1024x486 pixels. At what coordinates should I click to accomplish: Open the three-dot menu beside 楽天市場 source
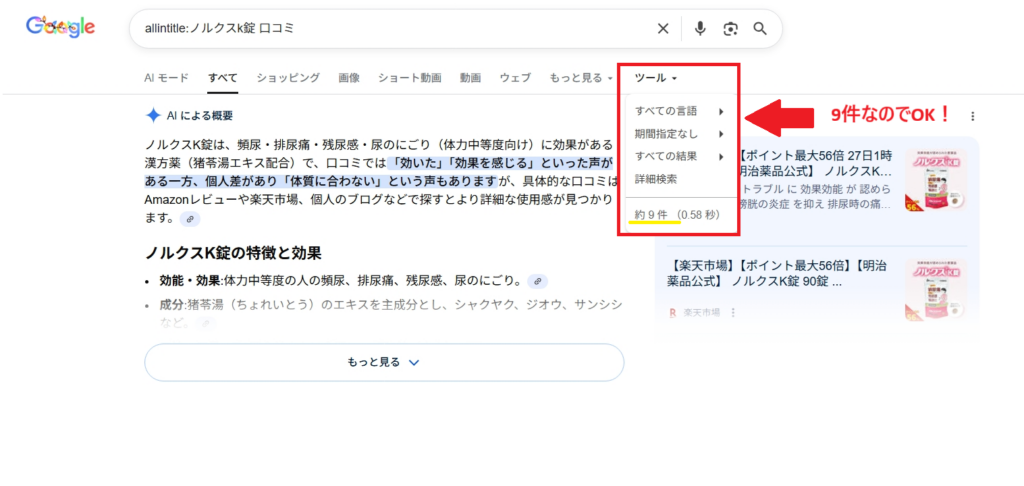point(733,313)
